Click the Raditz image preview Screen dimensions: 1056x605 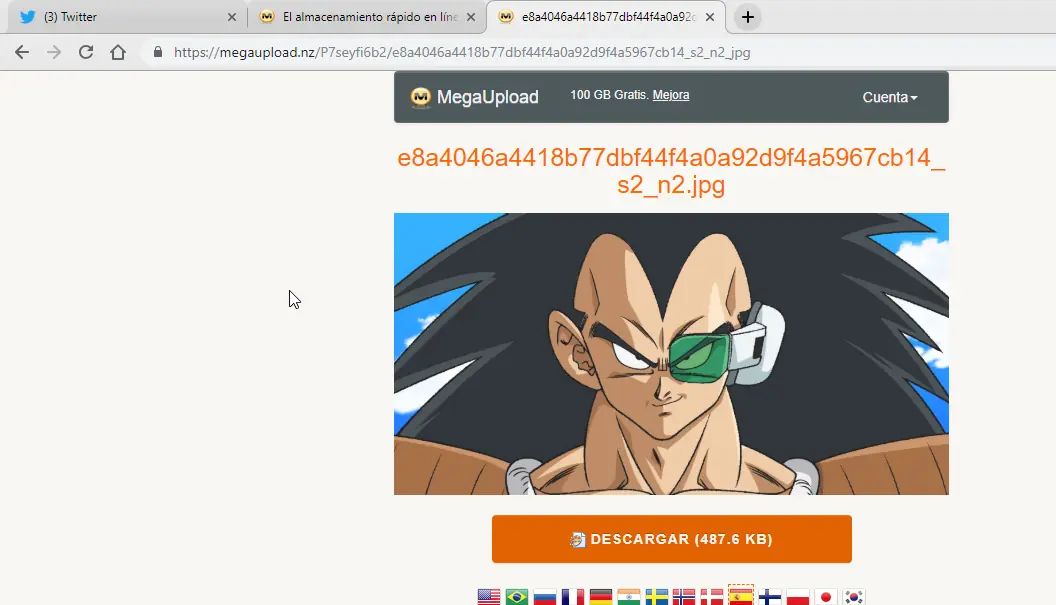(x=671, y=354)
